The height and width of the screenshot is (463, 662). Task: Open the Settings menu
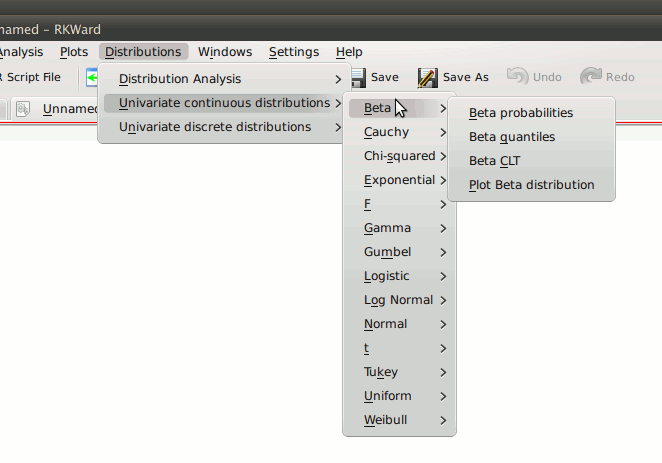pyautogui.click(x=294, y=52)
